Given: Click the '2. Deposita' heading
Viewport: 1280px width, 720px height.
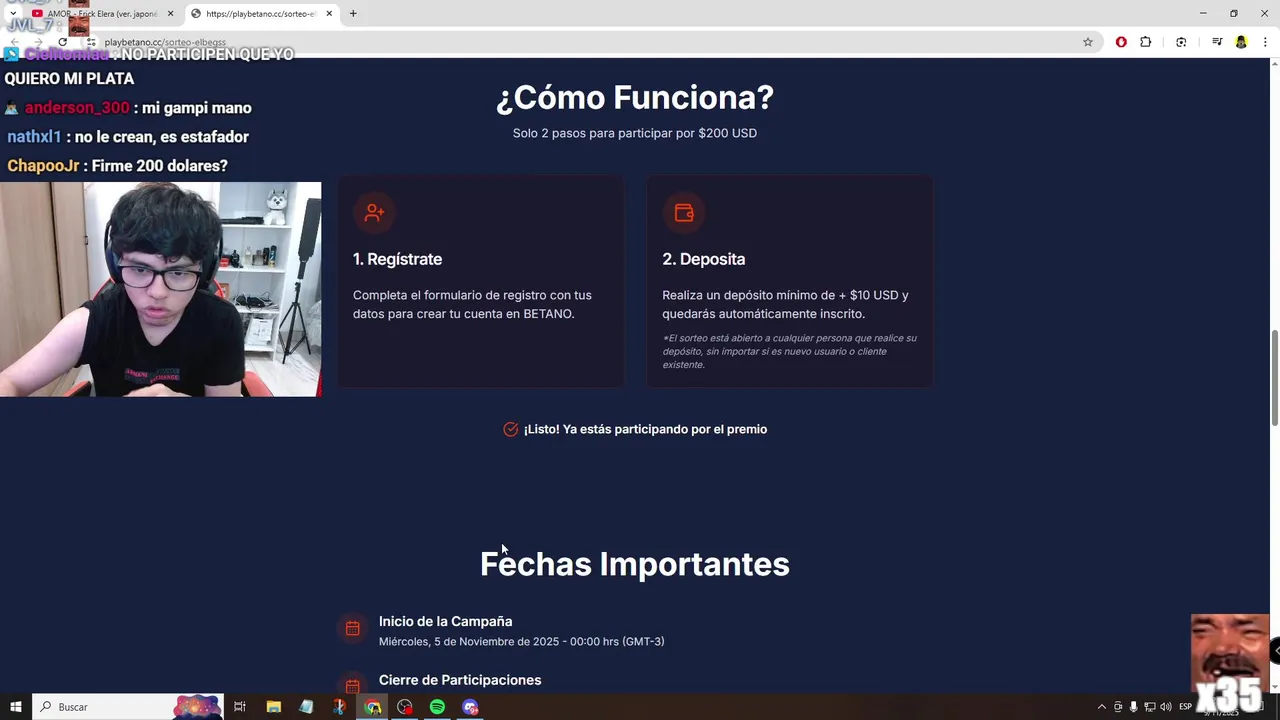Looking at the screenshot, I should click(x=703, y=259).
